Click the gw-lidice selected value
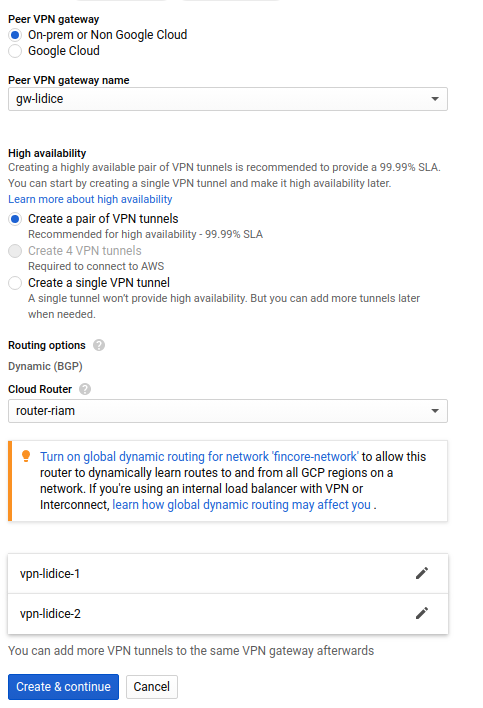 coord(40,99)
